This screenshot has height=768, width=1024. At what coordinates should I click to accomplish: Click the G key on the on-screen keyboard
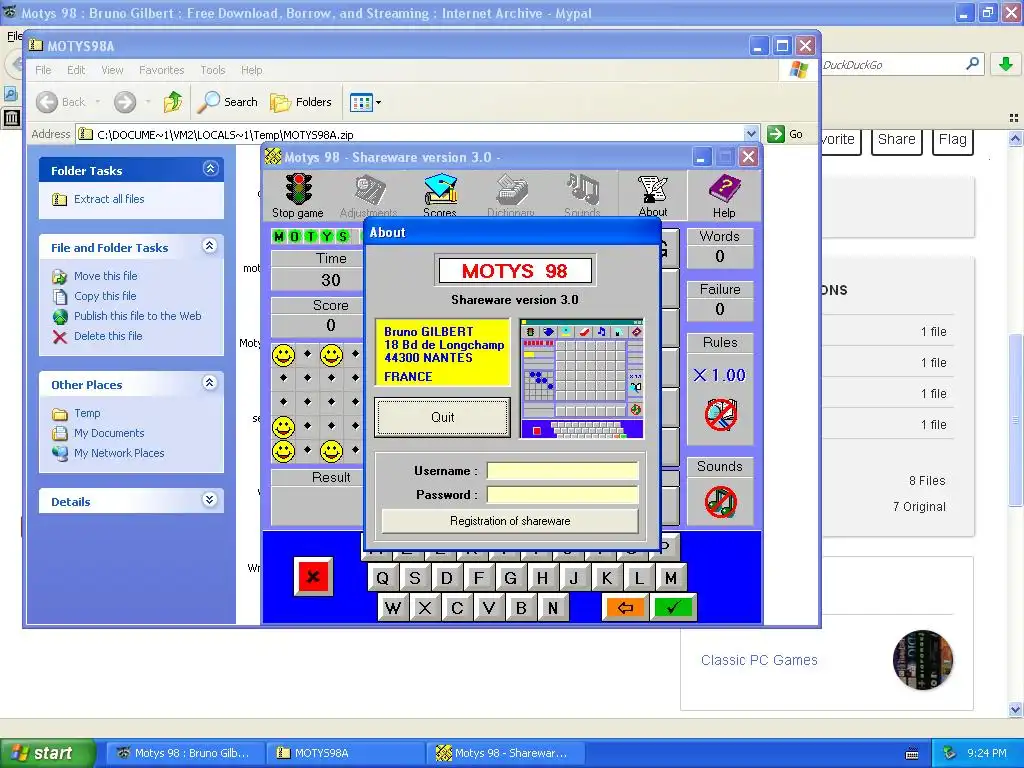click(x=511, y=578)
